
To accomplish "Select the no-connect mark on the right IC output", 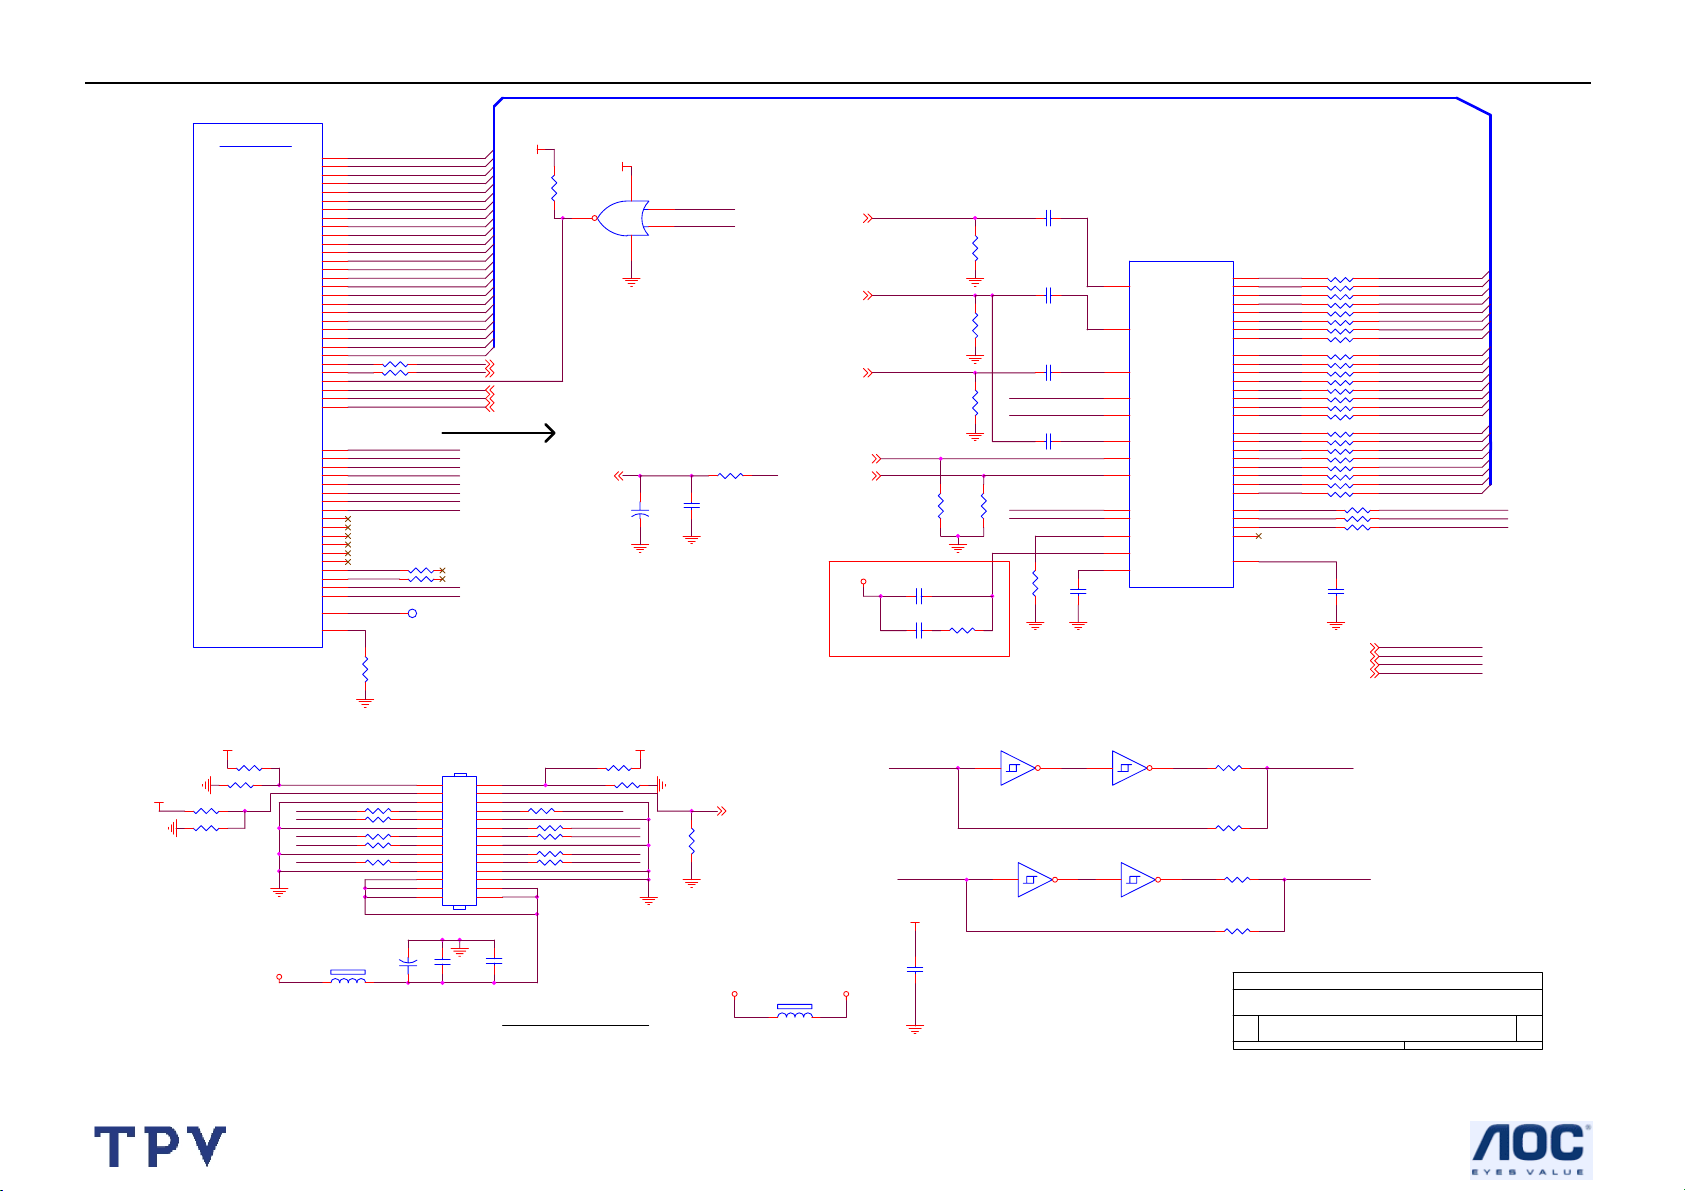I will [x=1258, y=536].
